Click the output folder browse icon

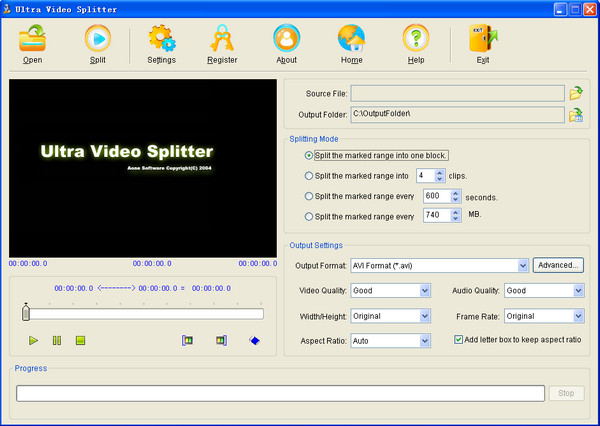click(576, 115)
